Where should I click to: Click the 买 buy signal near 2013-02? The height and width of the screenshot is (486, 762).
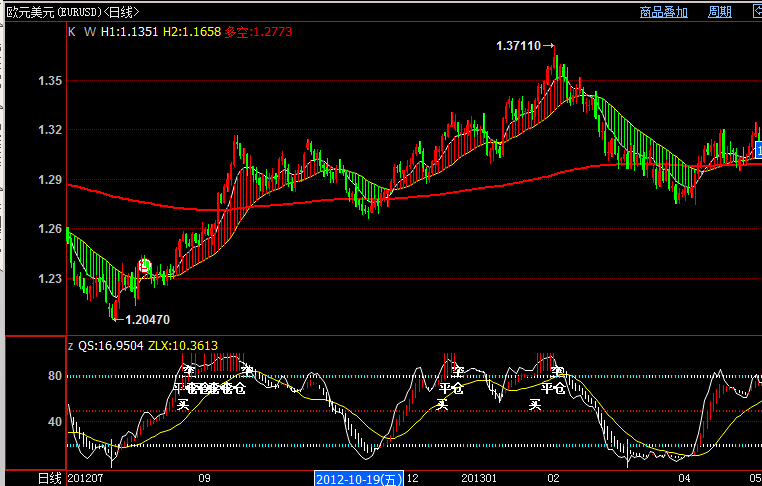coord(535,405)
